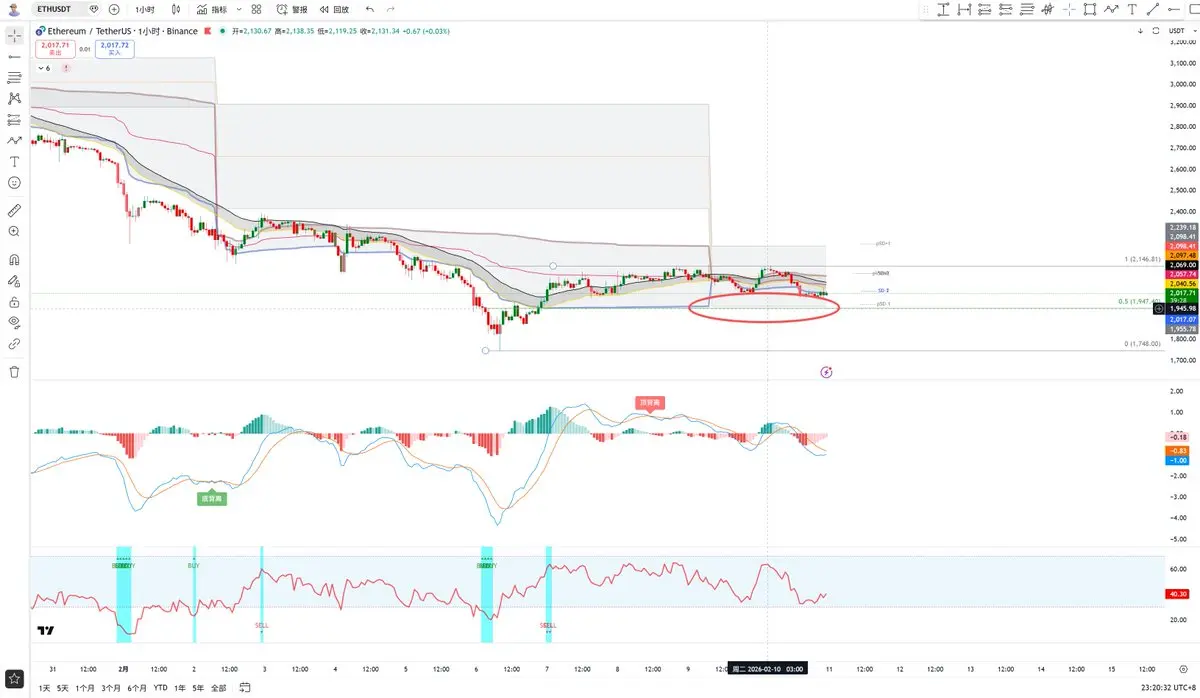Set range to 全部
Image resolution: width=1200 pixels, height=698 pixels.
click(219, 688)
